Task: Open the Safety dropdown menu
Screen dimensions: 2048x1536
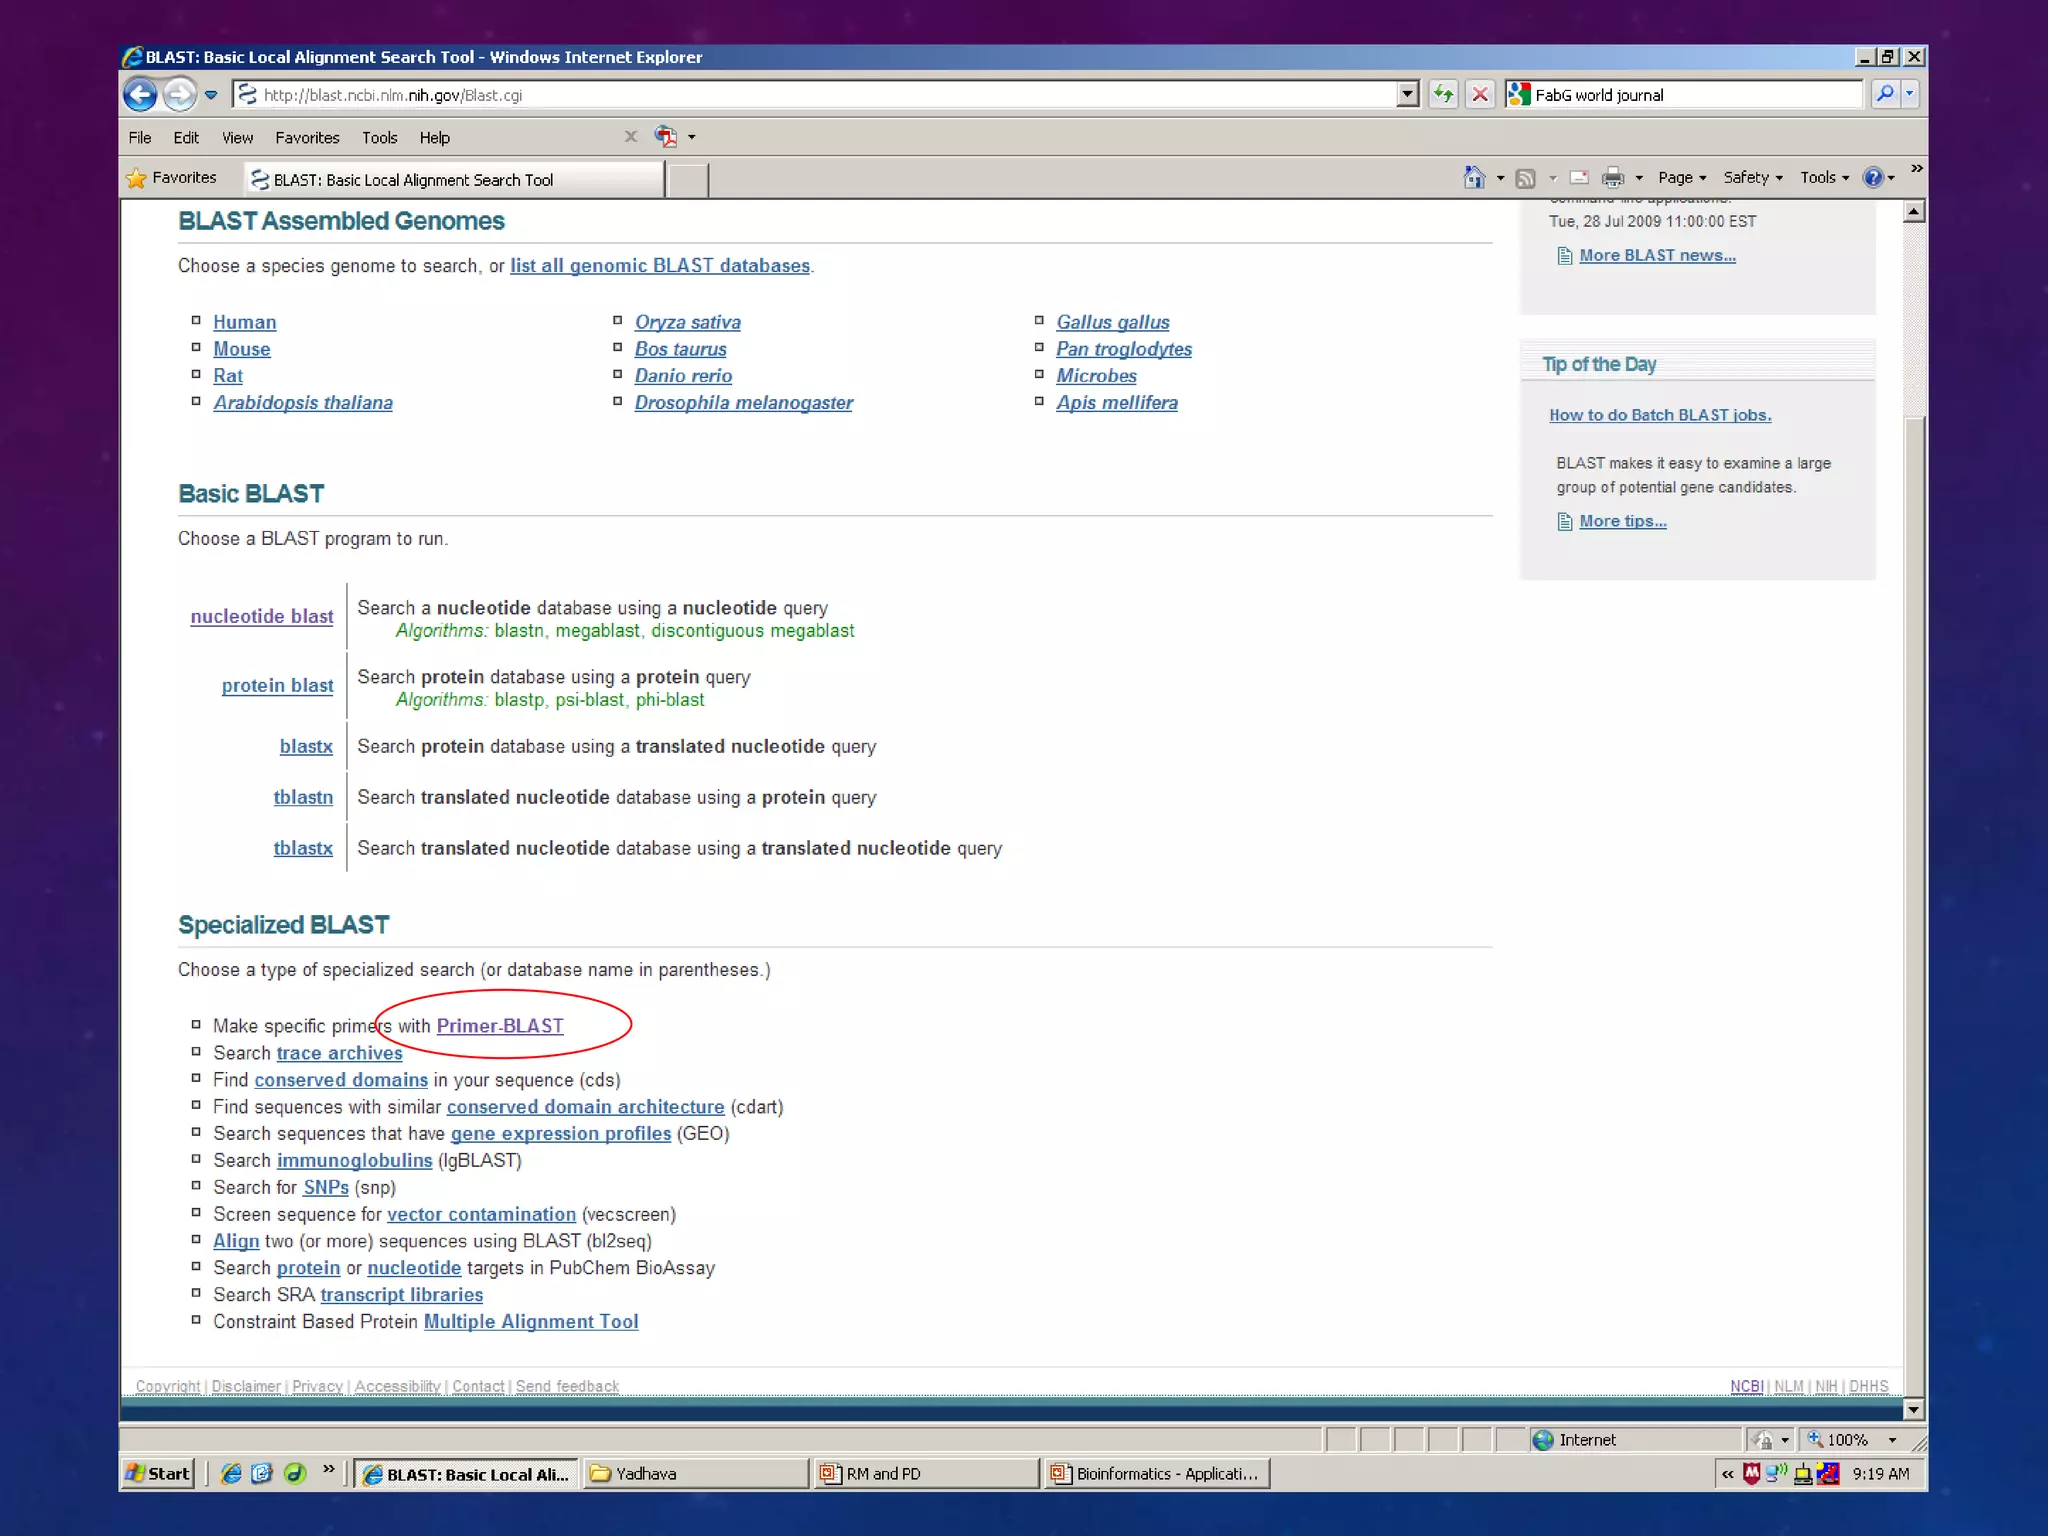Action: 1752,178
